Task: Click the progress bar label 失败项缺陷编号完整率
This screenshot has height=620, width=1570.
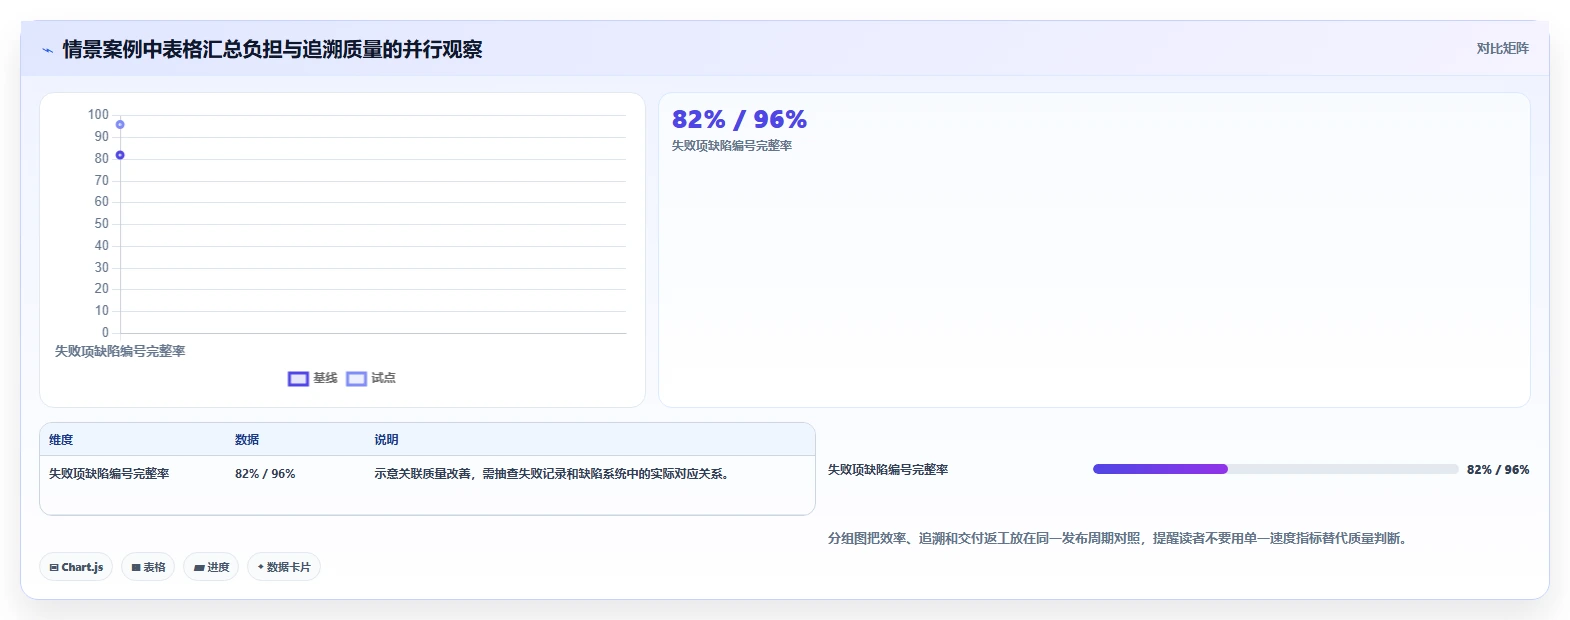Action: click(888, 470)
